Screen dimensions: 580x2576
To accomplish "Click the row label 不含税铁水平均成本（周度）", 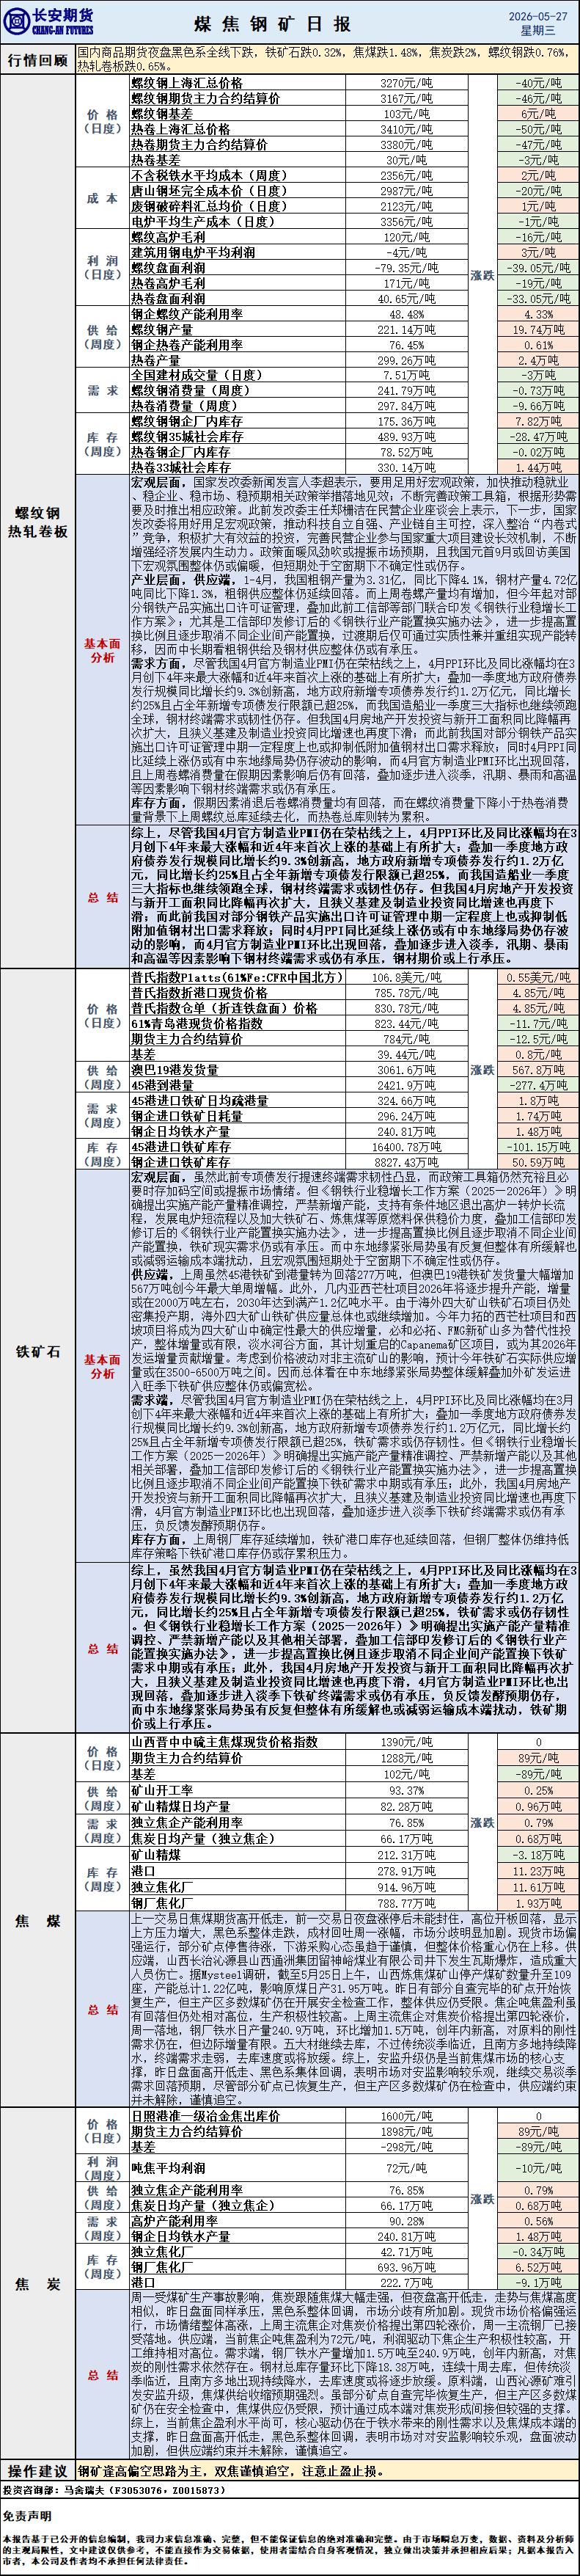I will pos(210,175).
